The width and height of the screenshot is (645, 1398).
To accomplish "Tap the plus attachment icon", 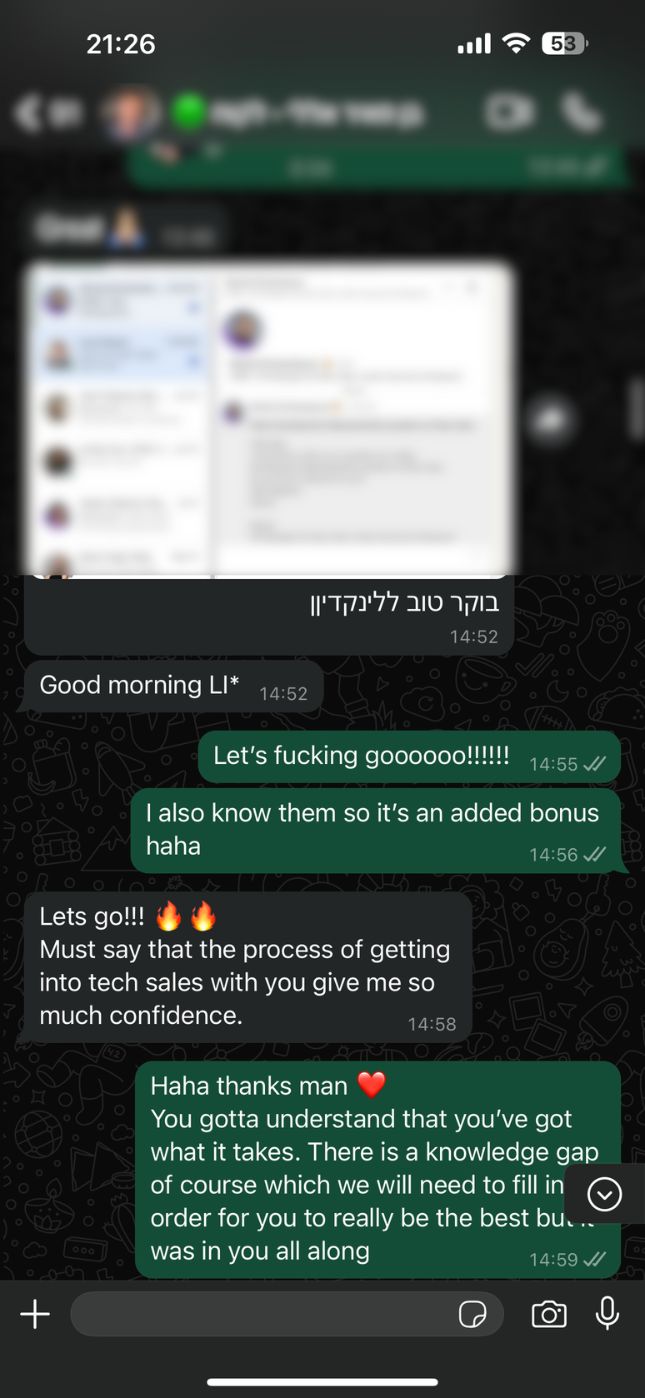I will 35,1314.
